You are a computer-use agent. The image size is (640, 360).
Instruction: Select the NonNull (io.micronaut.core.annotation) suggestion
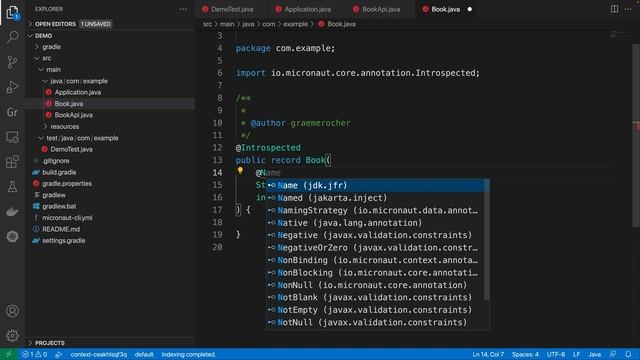coord(376,285)
